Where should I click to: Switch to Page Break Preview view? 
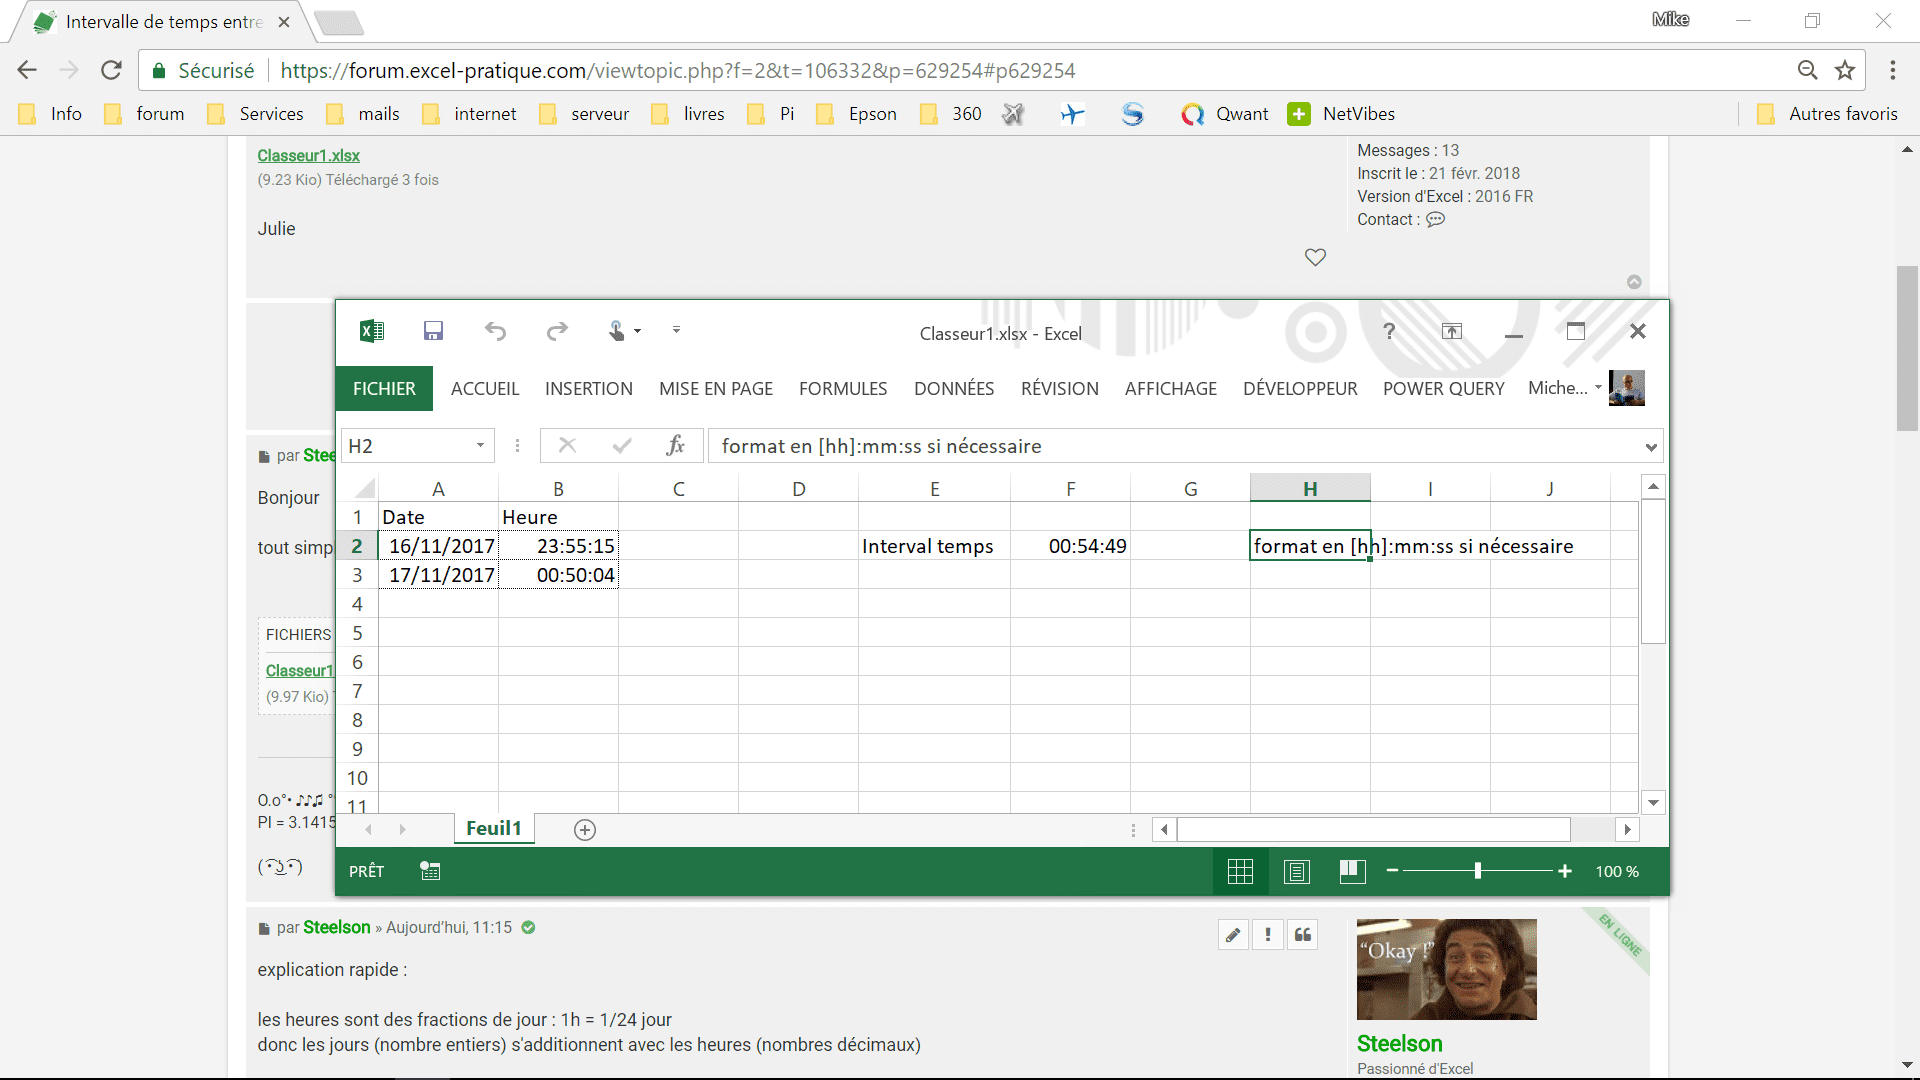point(1352,872)
